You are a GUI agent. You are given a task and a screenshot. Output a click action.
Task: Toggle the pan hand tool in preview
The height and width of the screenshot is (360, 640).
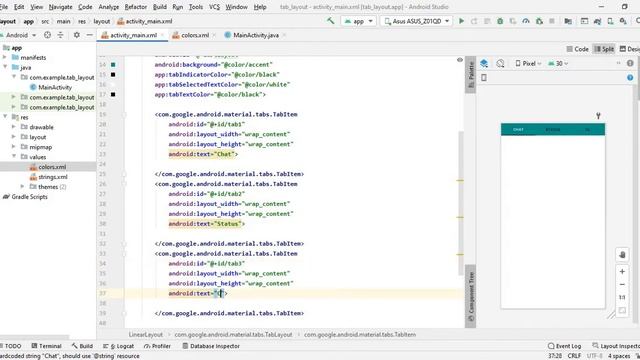(x=622, y=255)
